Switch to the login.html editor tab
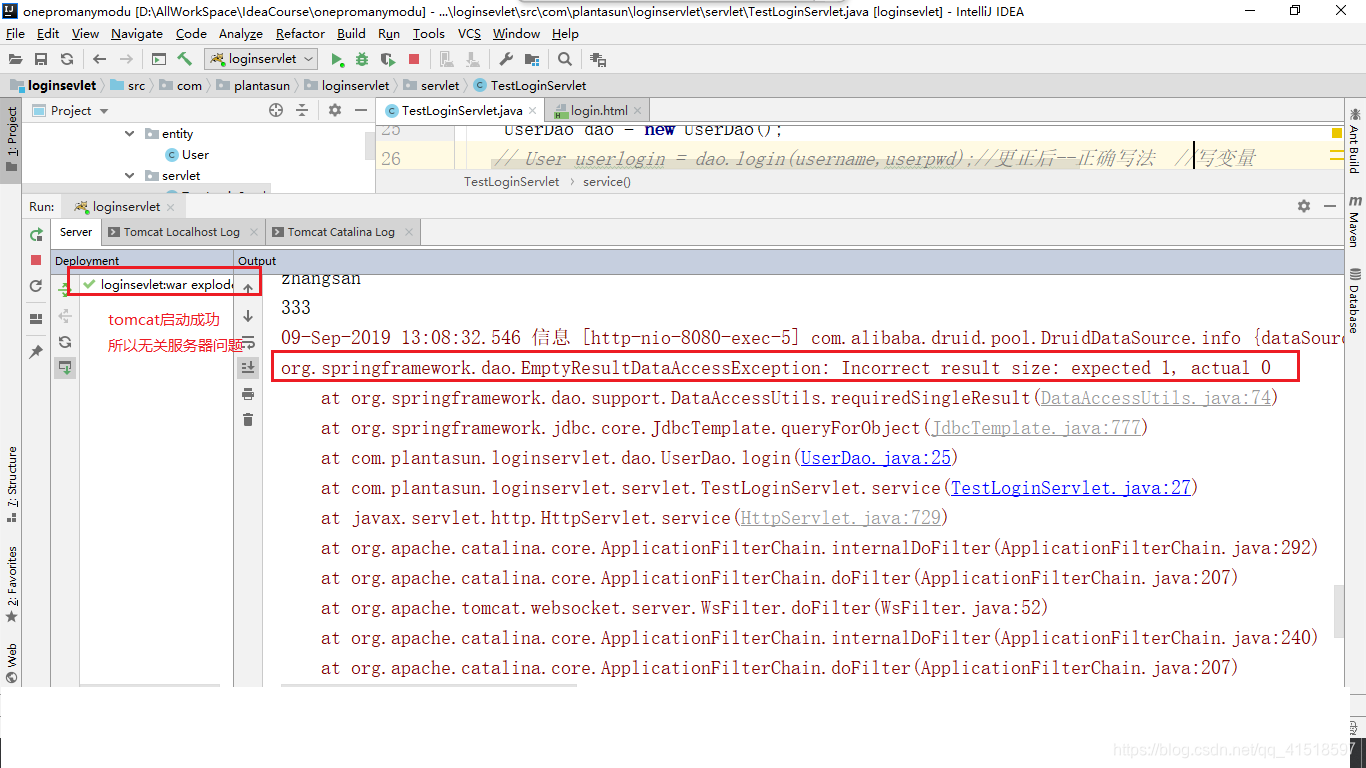 (599, 111)
